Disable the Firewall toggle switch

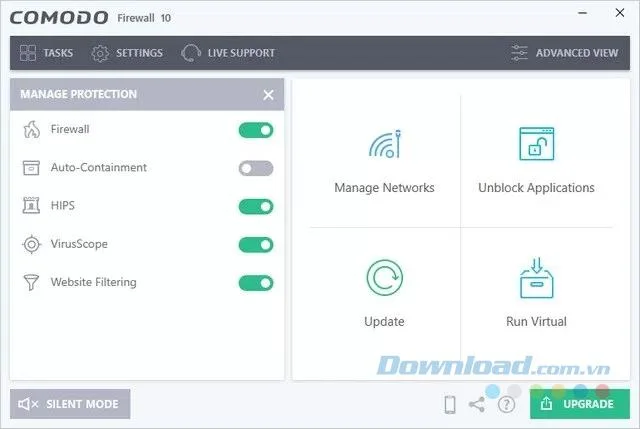click(256, 130)
